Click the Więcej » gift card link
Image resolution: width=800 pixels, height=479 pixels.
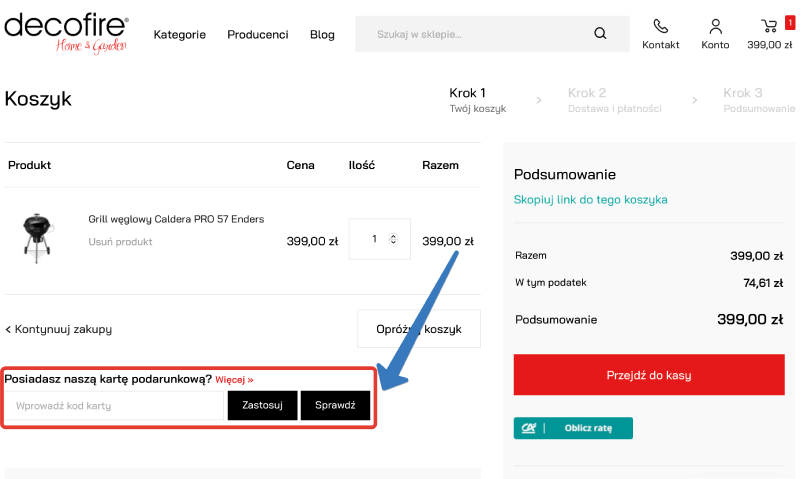[235, 380]
